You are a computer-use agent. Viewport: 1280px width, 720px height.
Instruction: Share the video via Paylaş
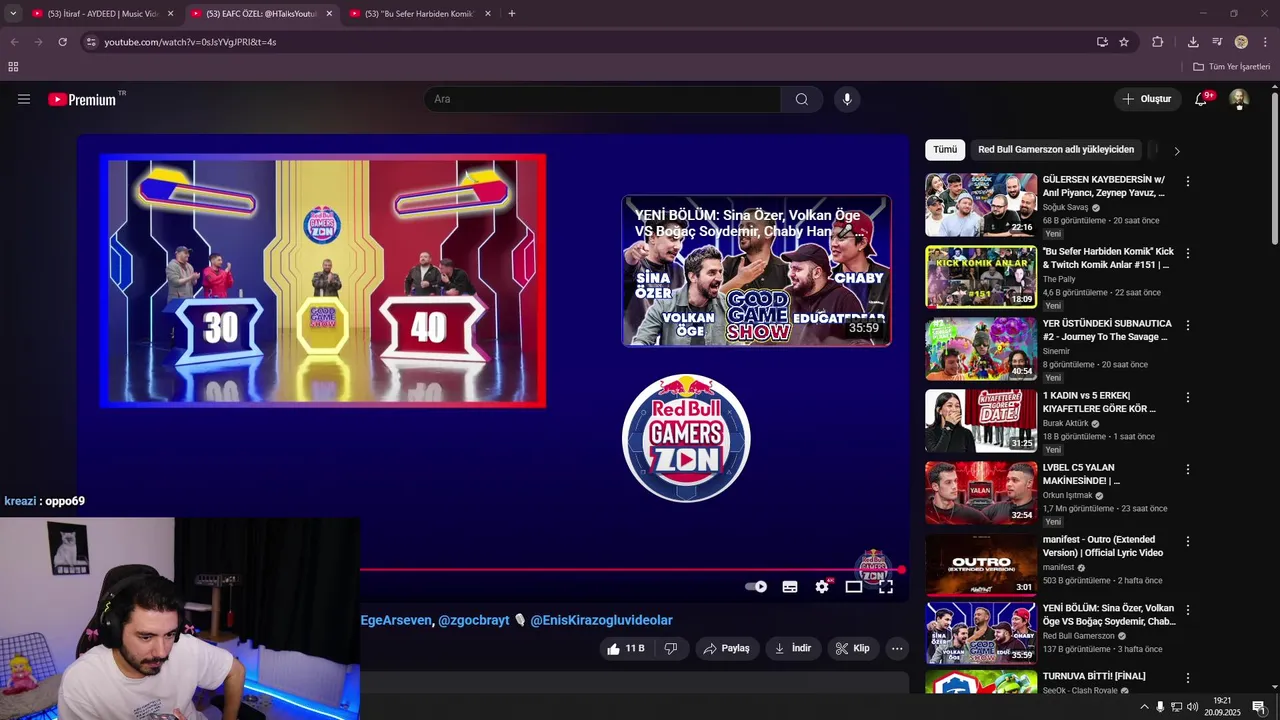tap(727, 648)
